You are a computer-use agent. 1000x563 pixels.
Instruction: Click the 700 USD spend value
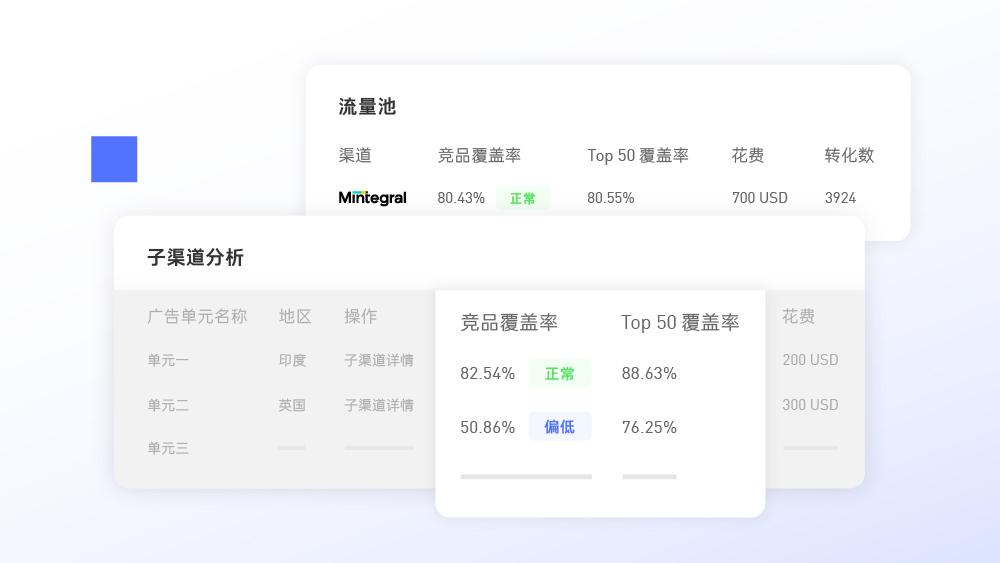click(760, 198)
